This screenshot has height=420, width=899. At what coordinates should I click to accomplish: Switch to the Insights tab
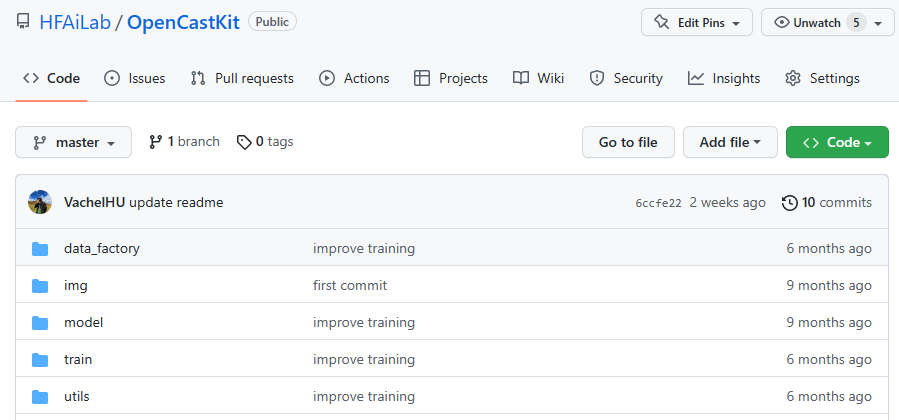[724, 78]
